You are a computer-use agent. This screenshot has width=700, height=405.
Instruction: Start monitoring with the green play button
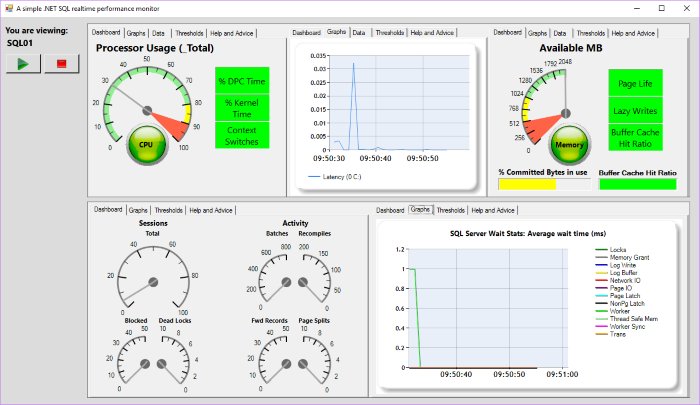click(x=23, y=64)
